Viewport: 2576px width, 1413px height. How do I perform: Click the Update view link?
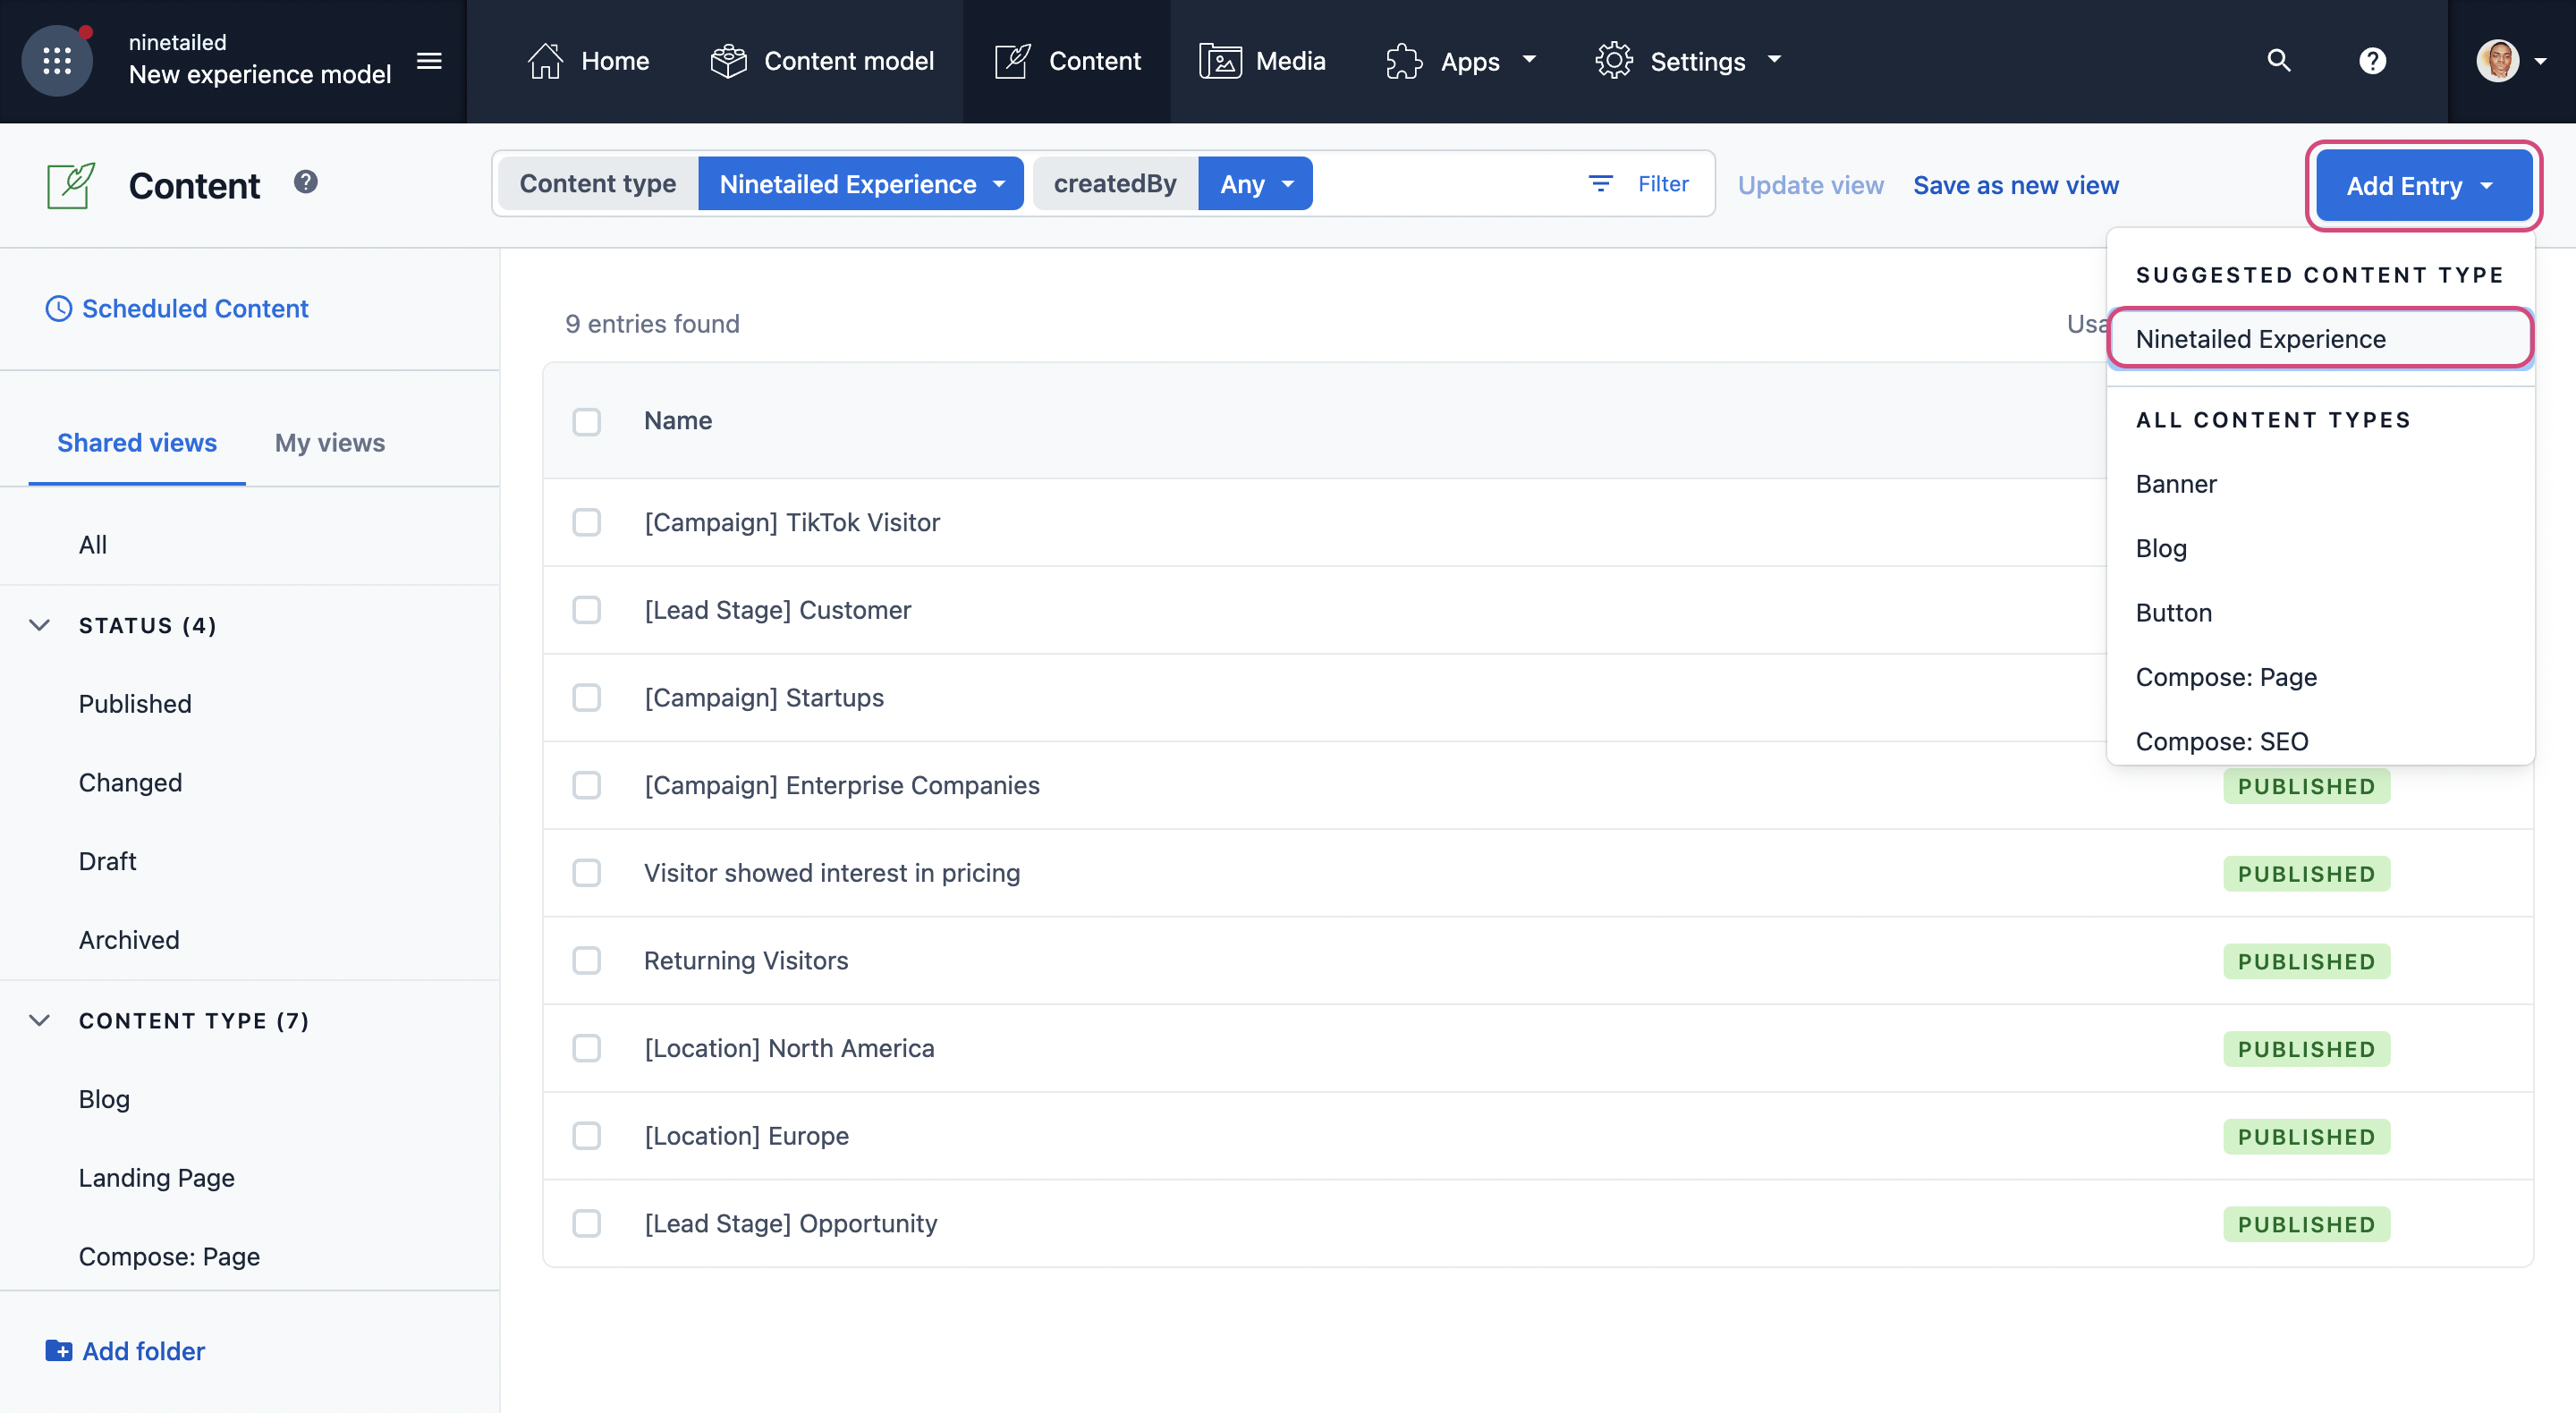1810,186
